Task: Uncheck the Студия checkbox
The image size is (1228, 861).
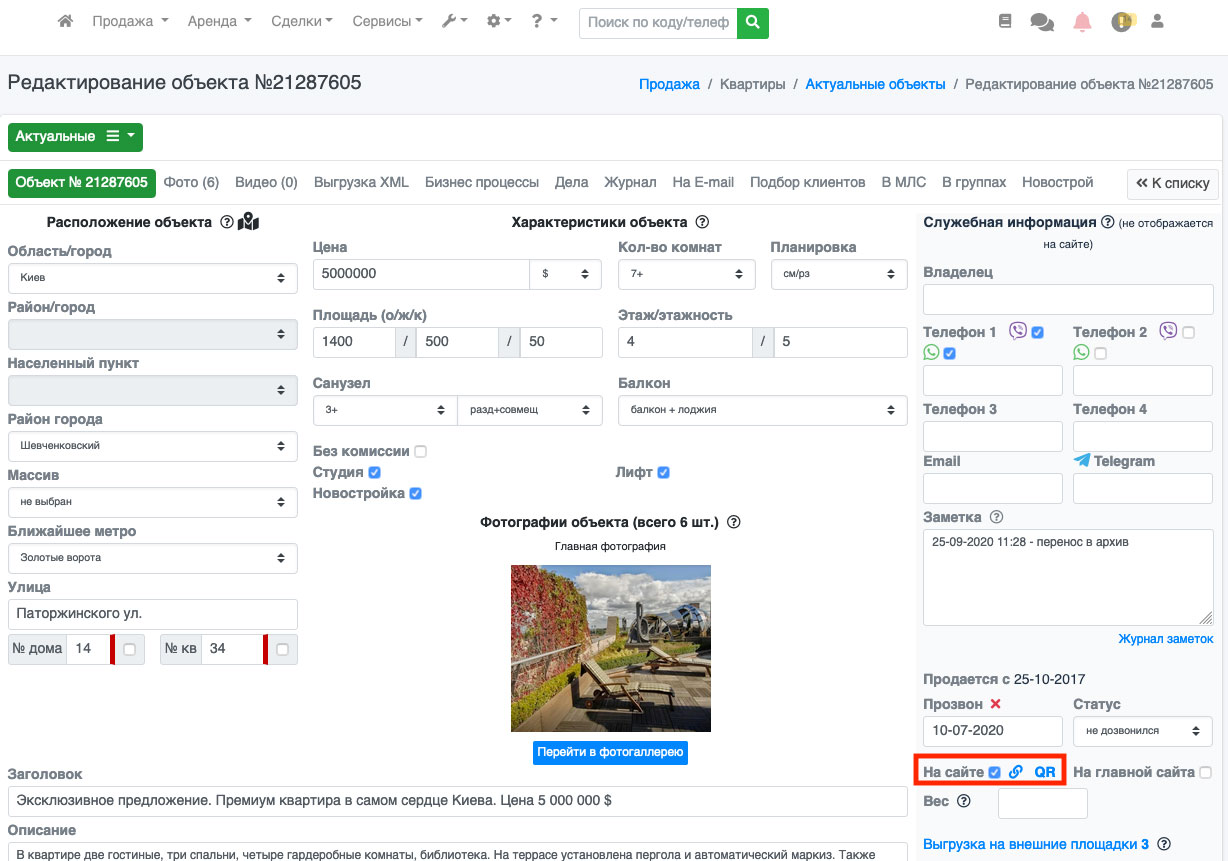Action: coord(374,472)
